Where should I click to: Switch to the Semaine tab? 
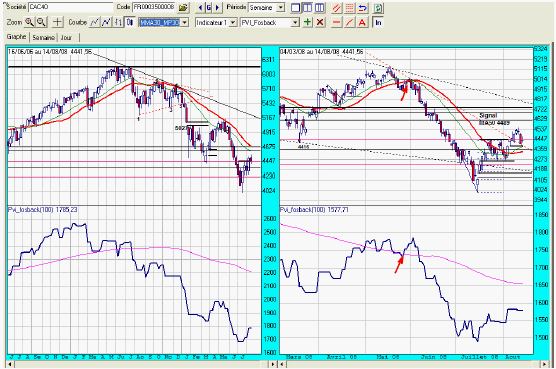pyautogui.click(x=43, y=37)
